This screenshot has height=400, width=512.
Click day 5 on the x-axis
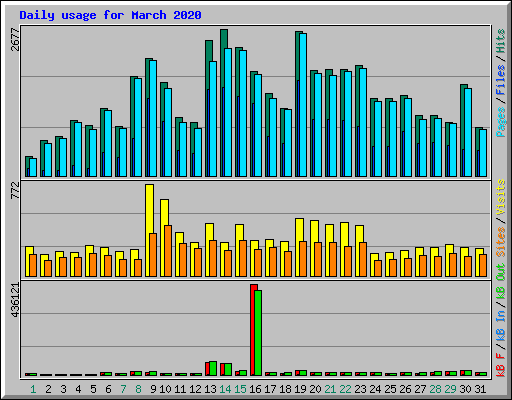93,389
